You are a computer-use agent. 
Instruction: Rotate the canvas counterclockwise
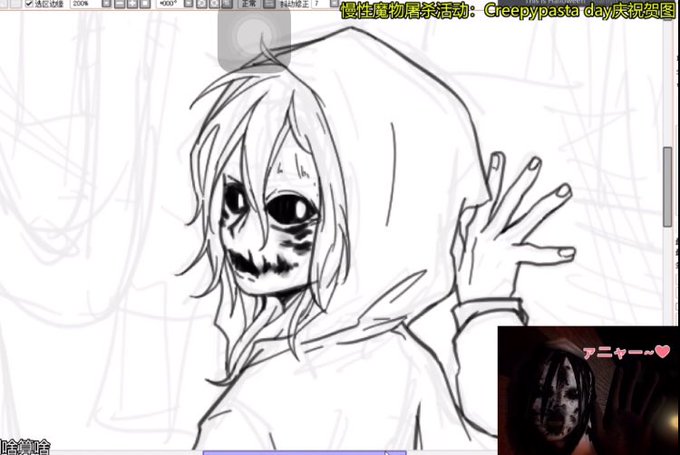click(x=201, y=3)
